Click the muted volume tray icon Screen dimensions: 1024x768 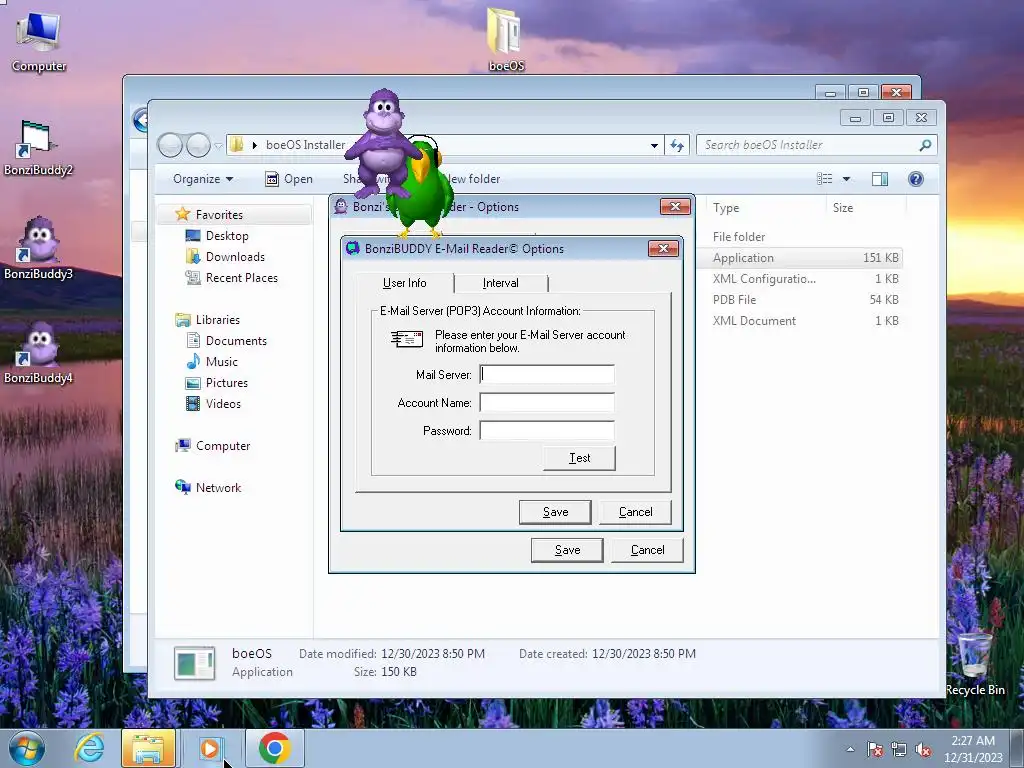click(x=923, y=749)
